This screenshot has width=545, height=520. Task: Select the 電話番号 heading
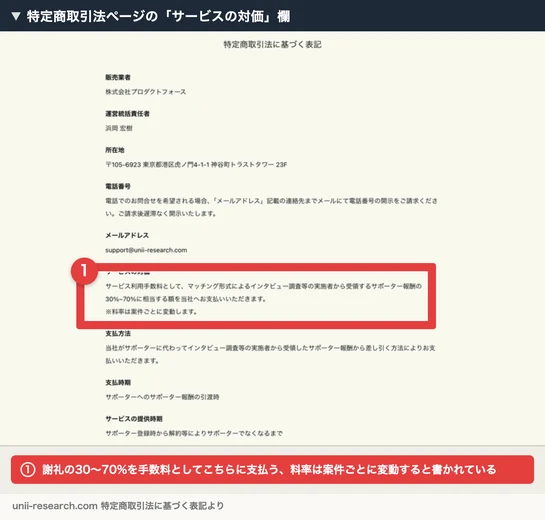click(118, 186)
